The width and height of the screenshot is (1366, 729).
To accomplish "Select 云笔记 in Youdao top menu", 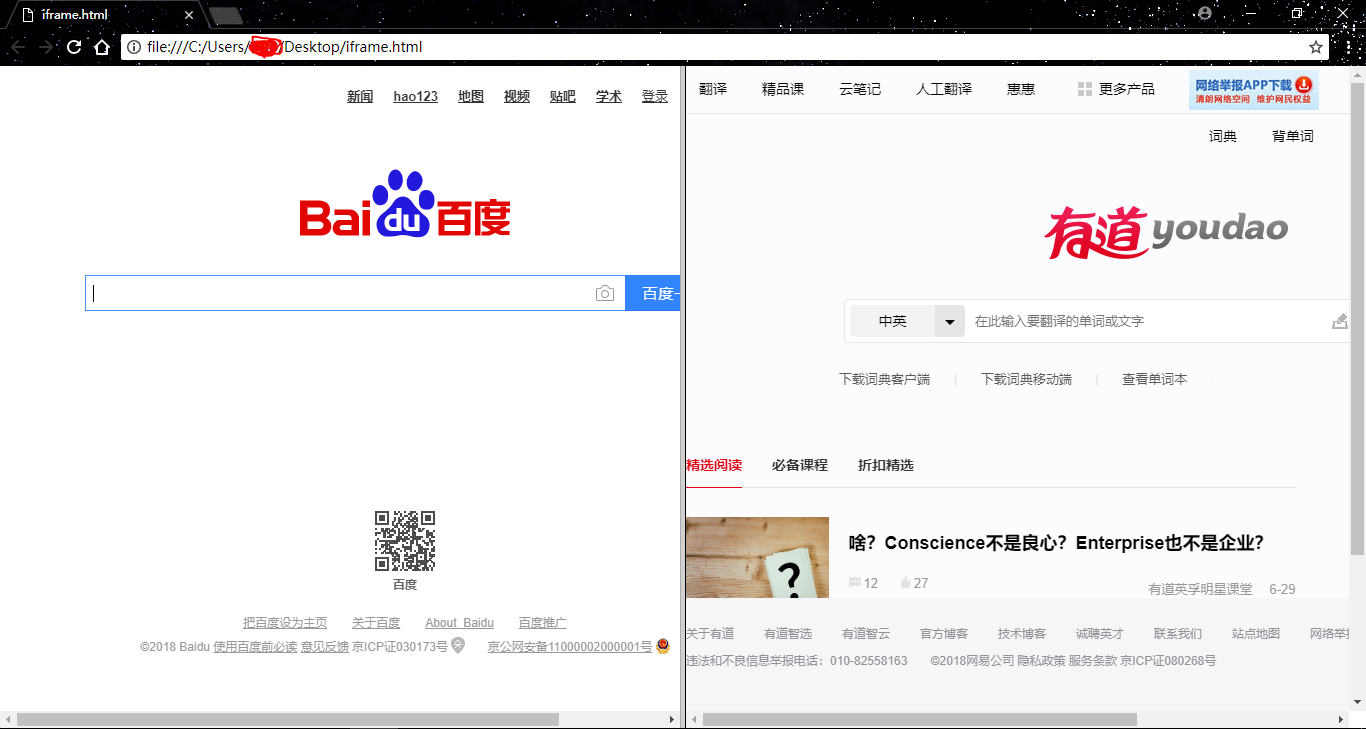I will [860, 89].
